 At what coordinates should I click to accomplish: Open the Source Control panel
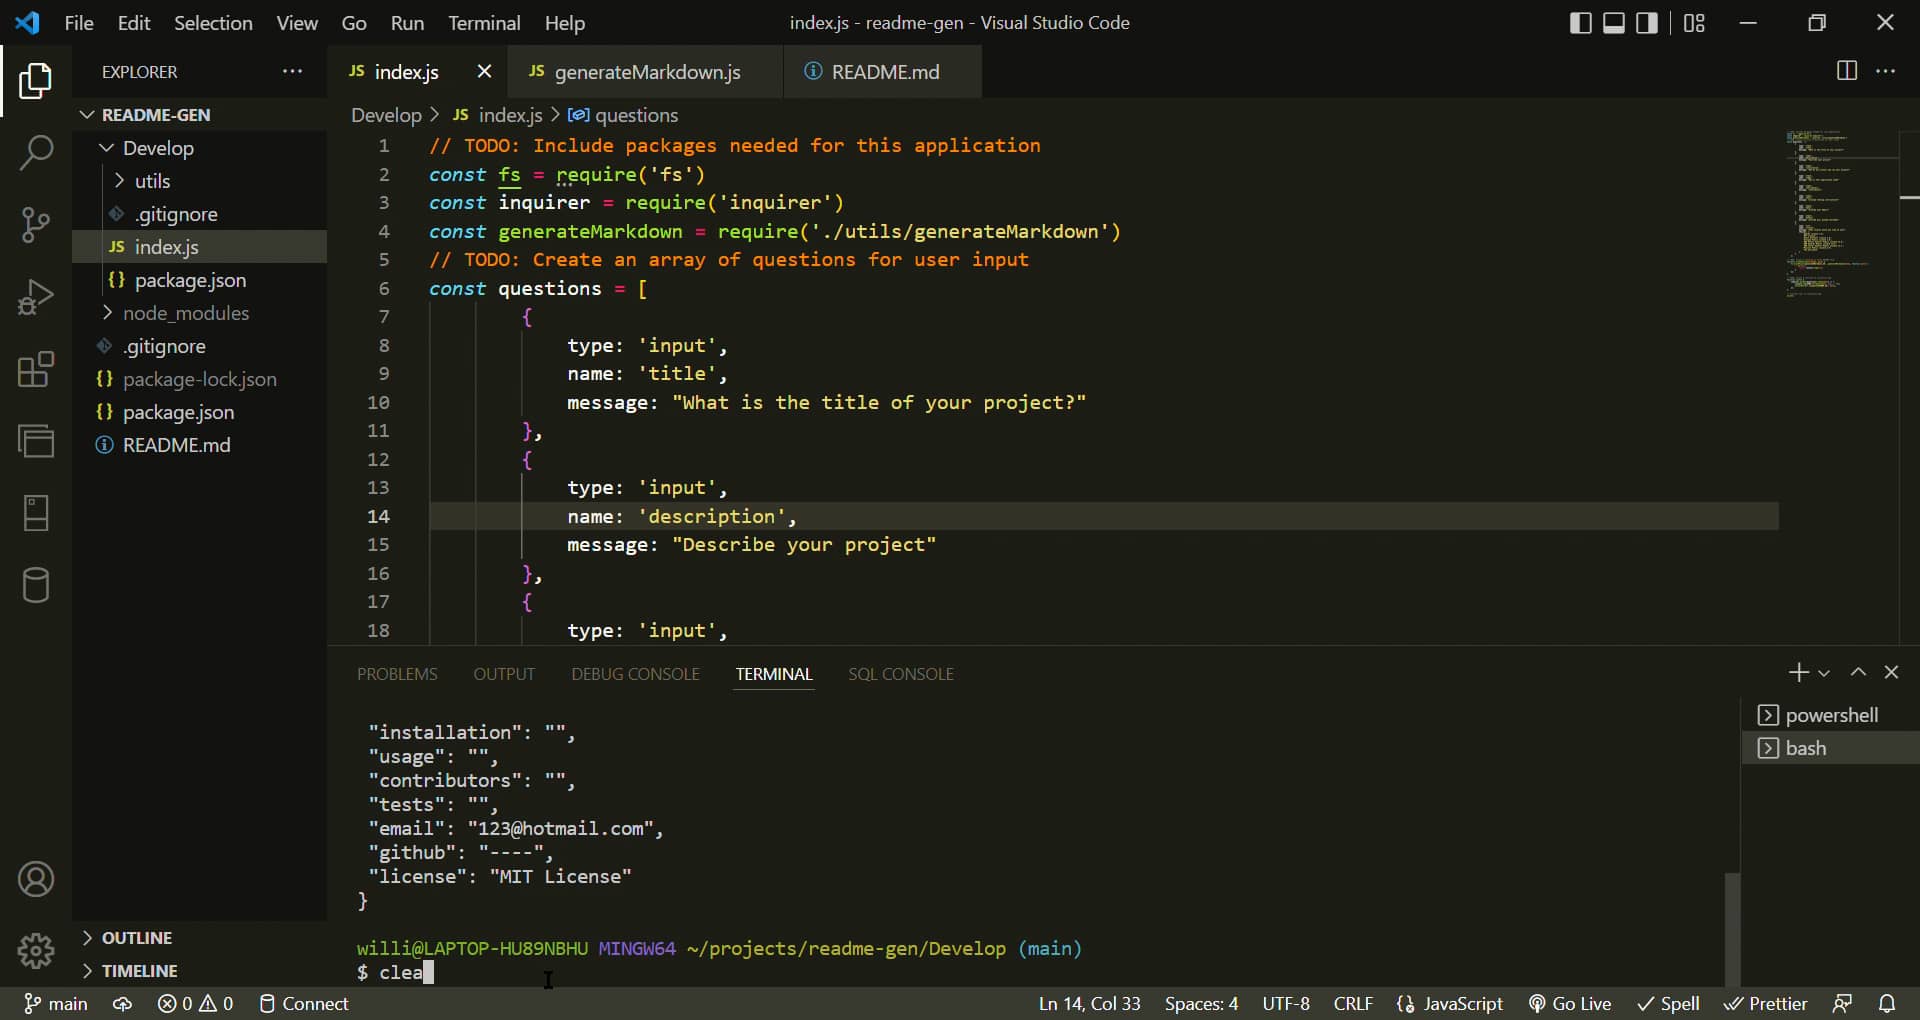(x=36, y=224)
